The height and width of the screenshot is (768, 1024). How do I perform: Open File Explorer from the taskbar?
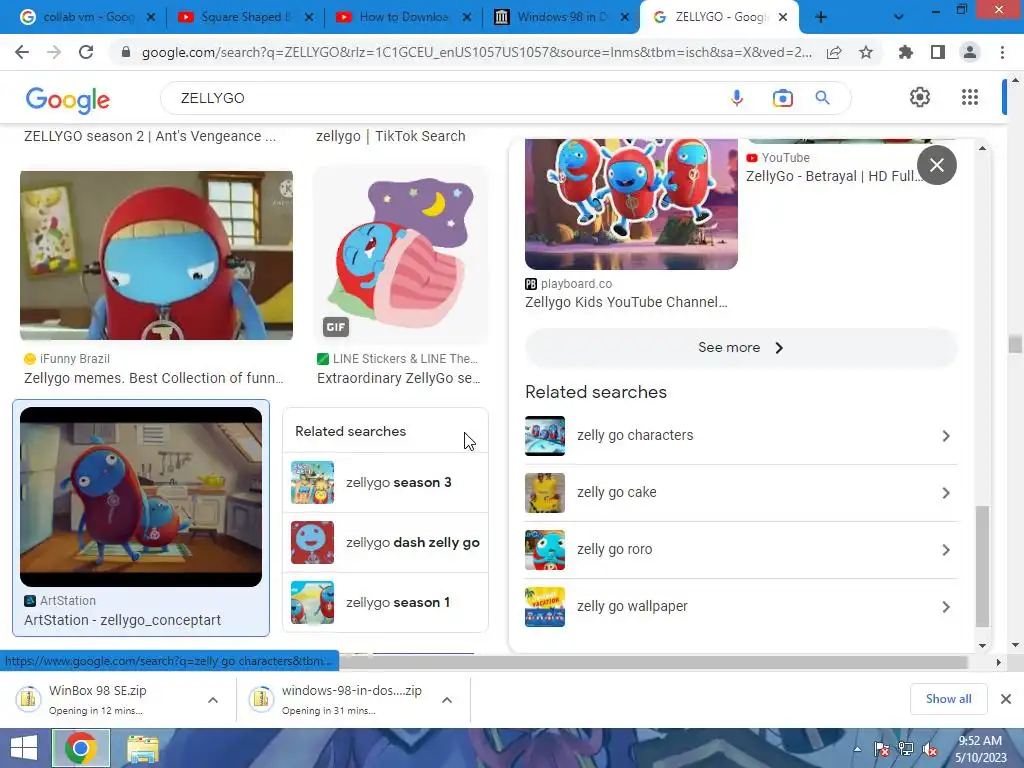142,748
